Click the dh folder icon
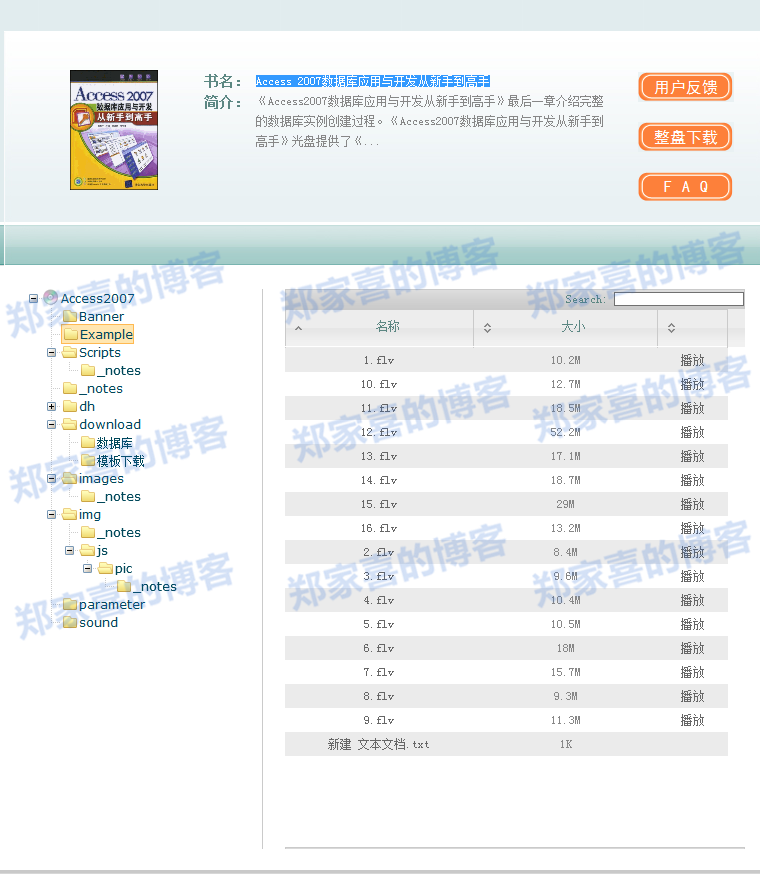 [70, 406]
